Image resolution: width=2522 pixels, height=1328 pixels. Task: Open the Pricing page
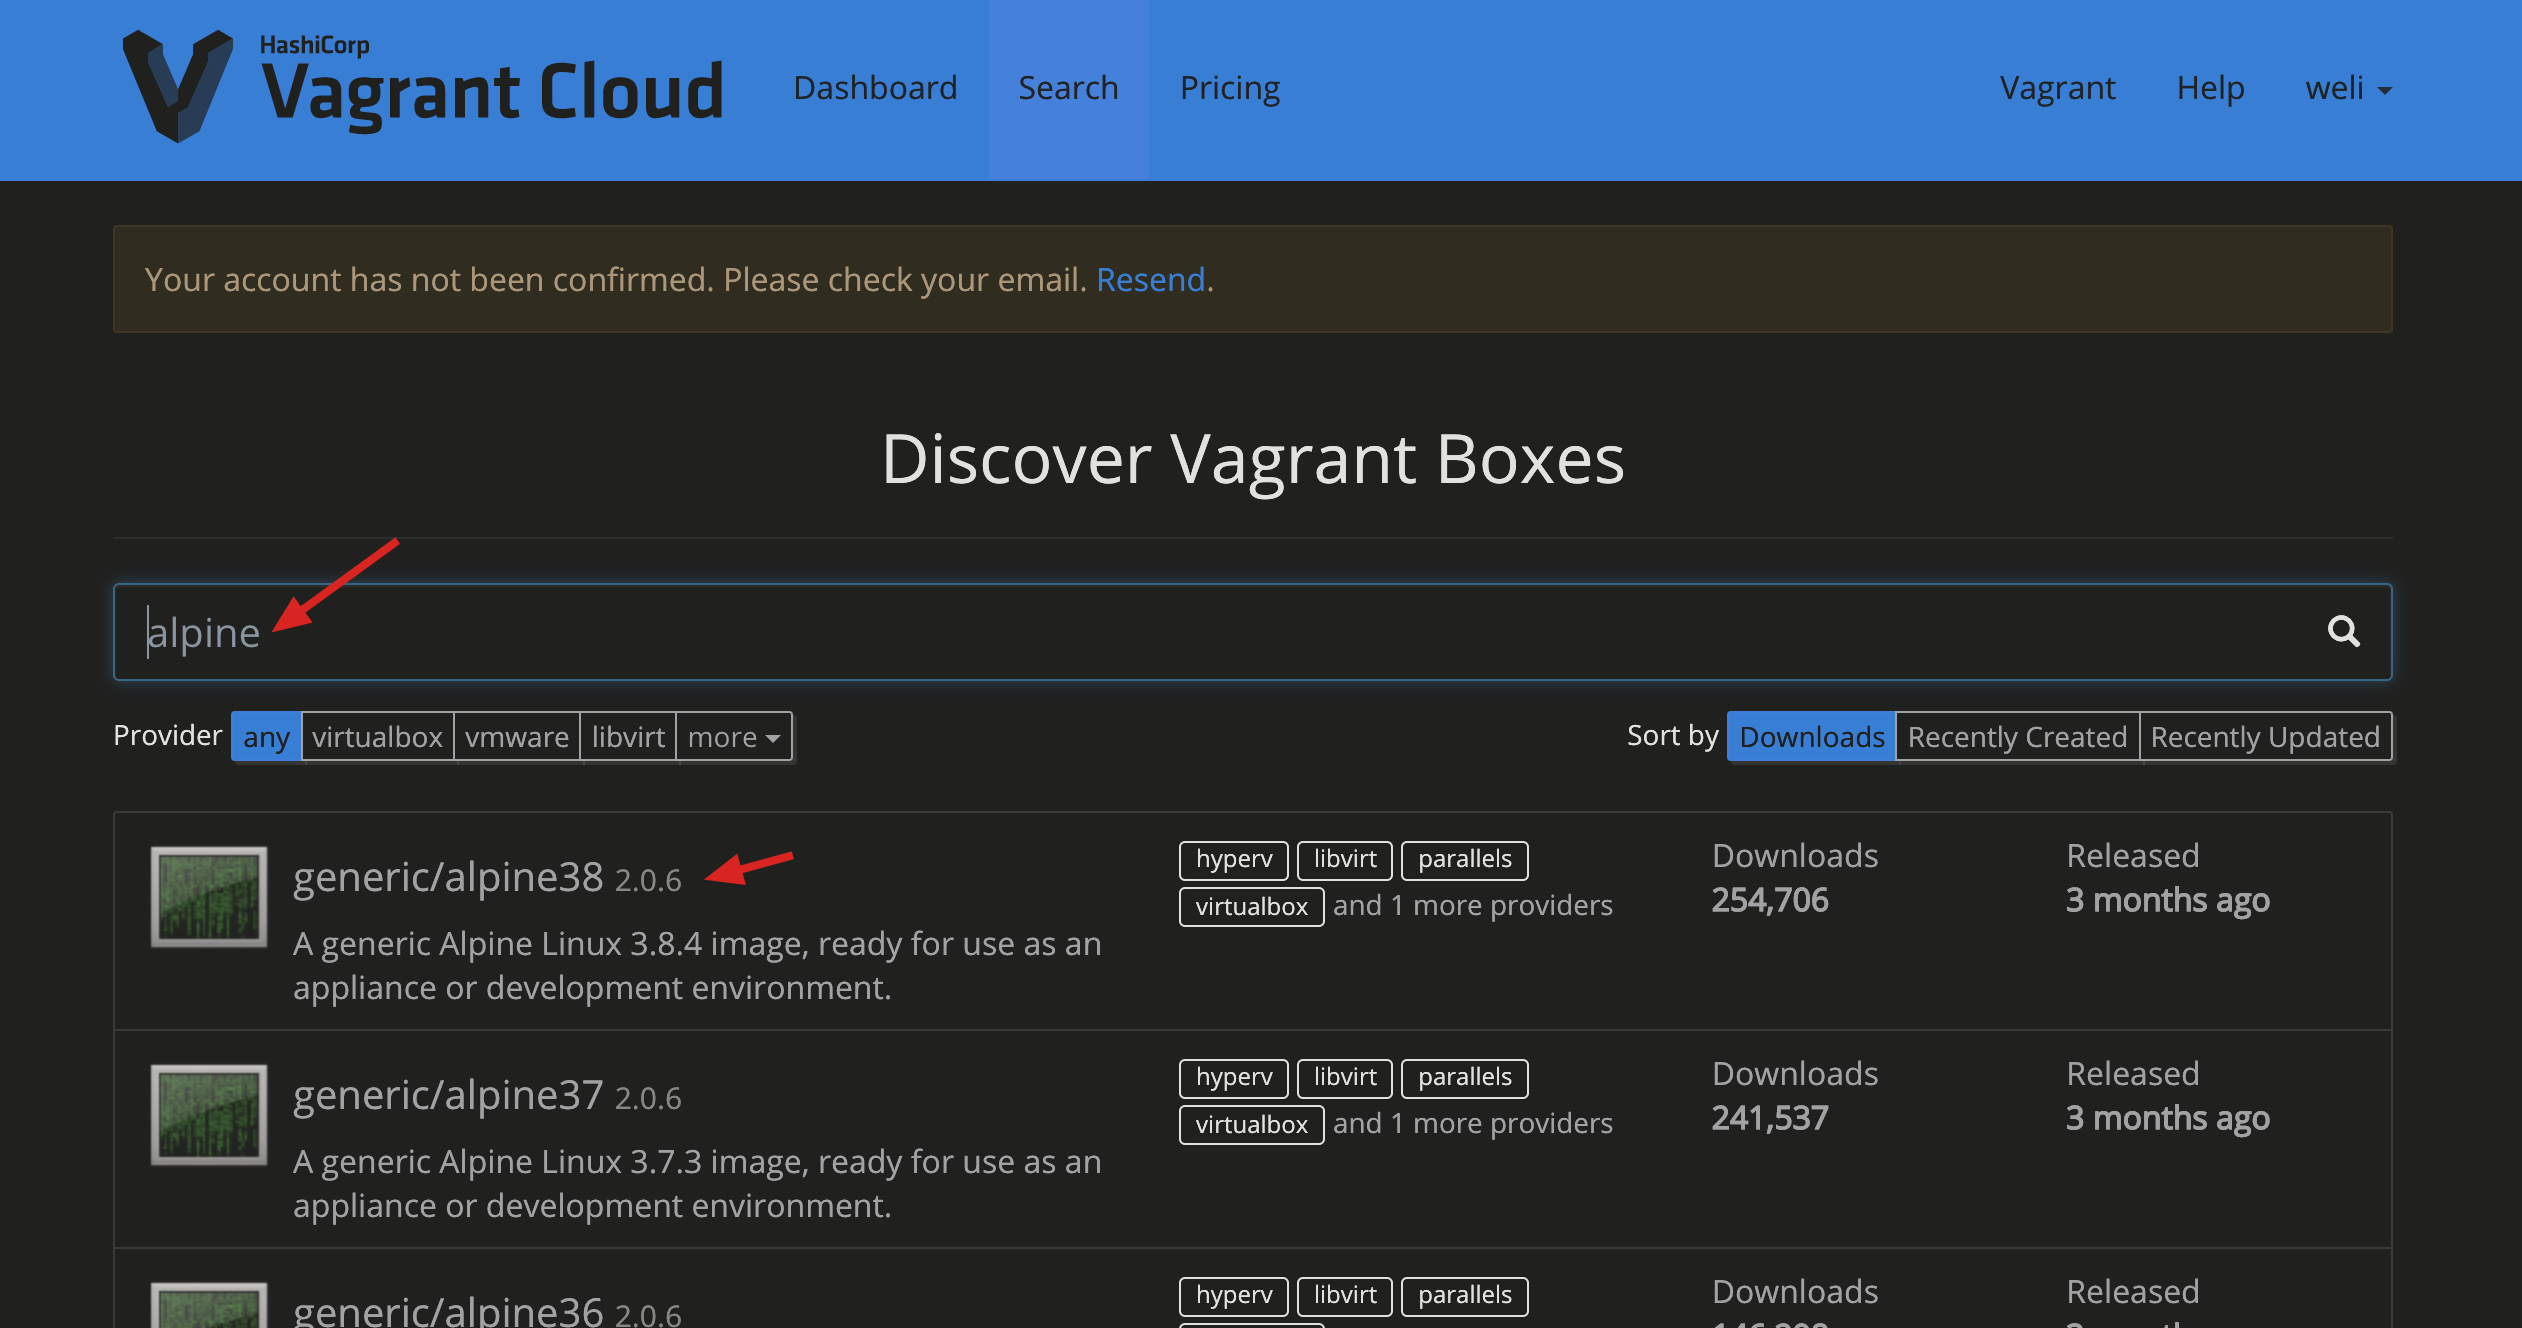tap(1229, 88)
